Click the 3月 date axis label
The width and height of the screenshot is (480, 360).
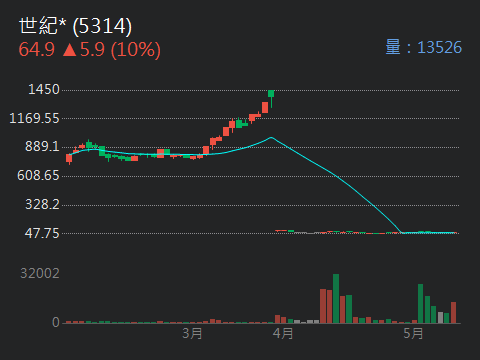point(192,333)
